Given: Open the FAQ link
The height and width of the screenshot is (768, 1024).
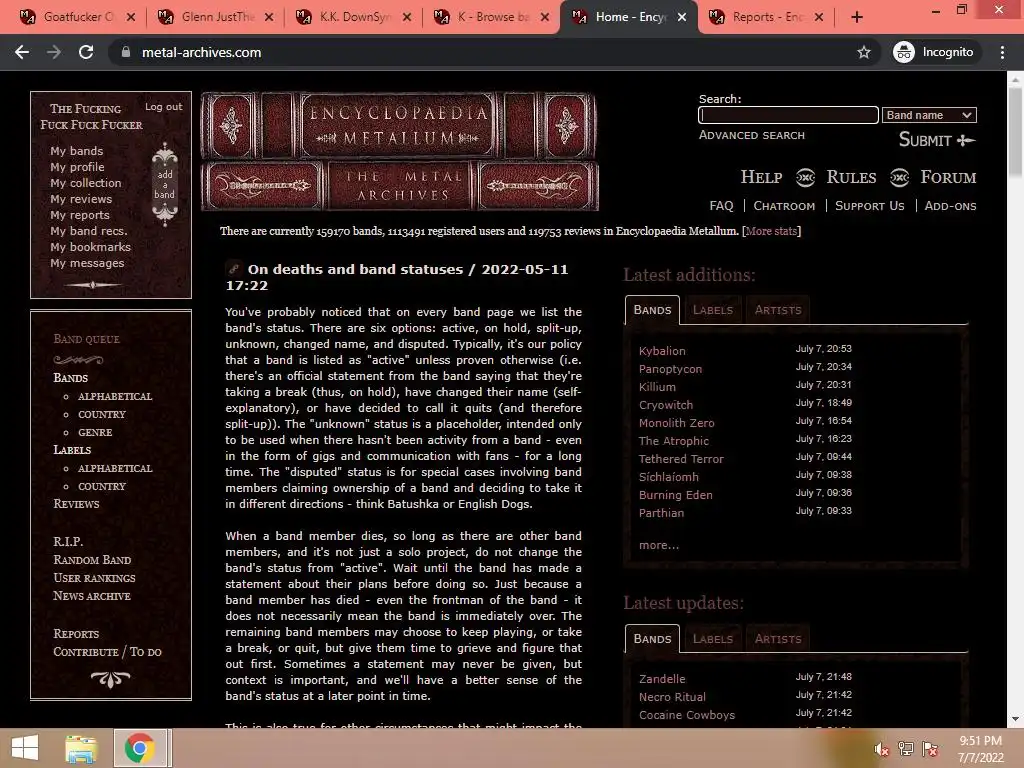Looking at the screenshot, I should click(x=721, y=206).
